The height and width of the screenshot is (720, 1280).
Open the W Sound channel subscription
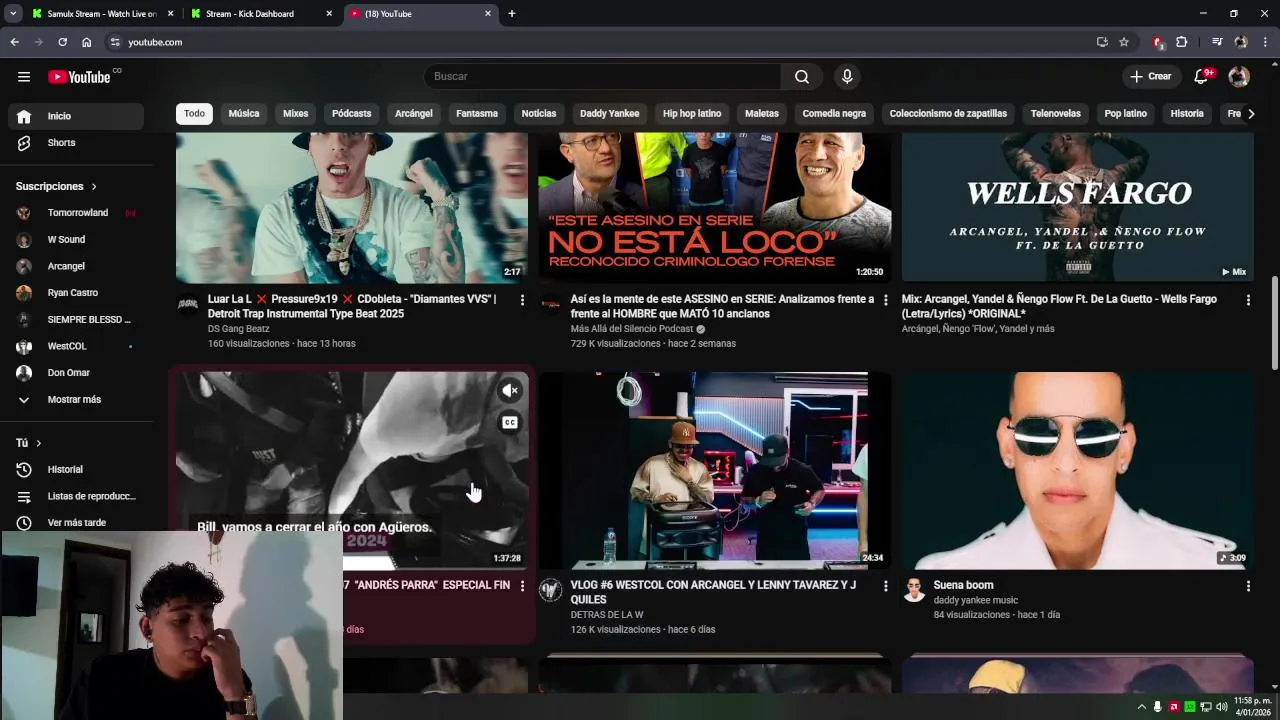(x=76, y=240)
